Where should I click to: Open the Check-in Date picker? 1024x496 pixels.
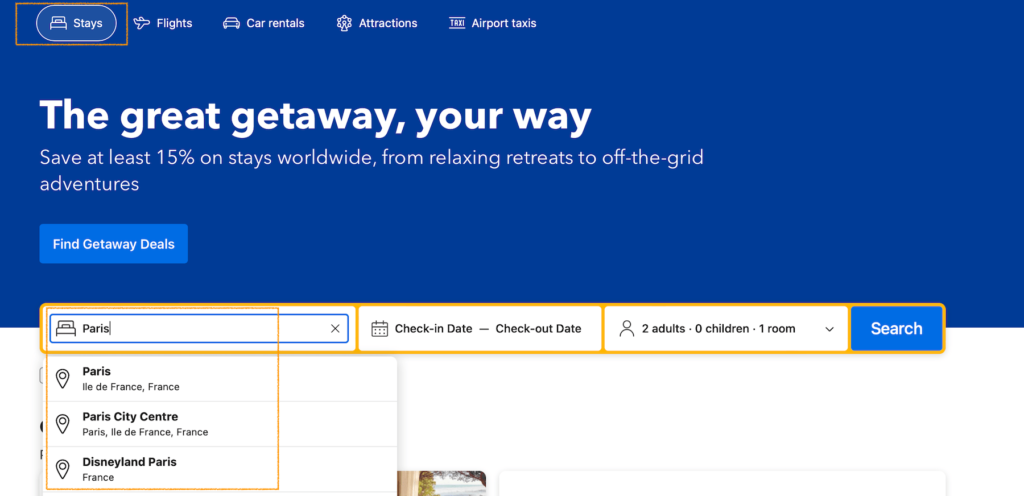(433, 329)
